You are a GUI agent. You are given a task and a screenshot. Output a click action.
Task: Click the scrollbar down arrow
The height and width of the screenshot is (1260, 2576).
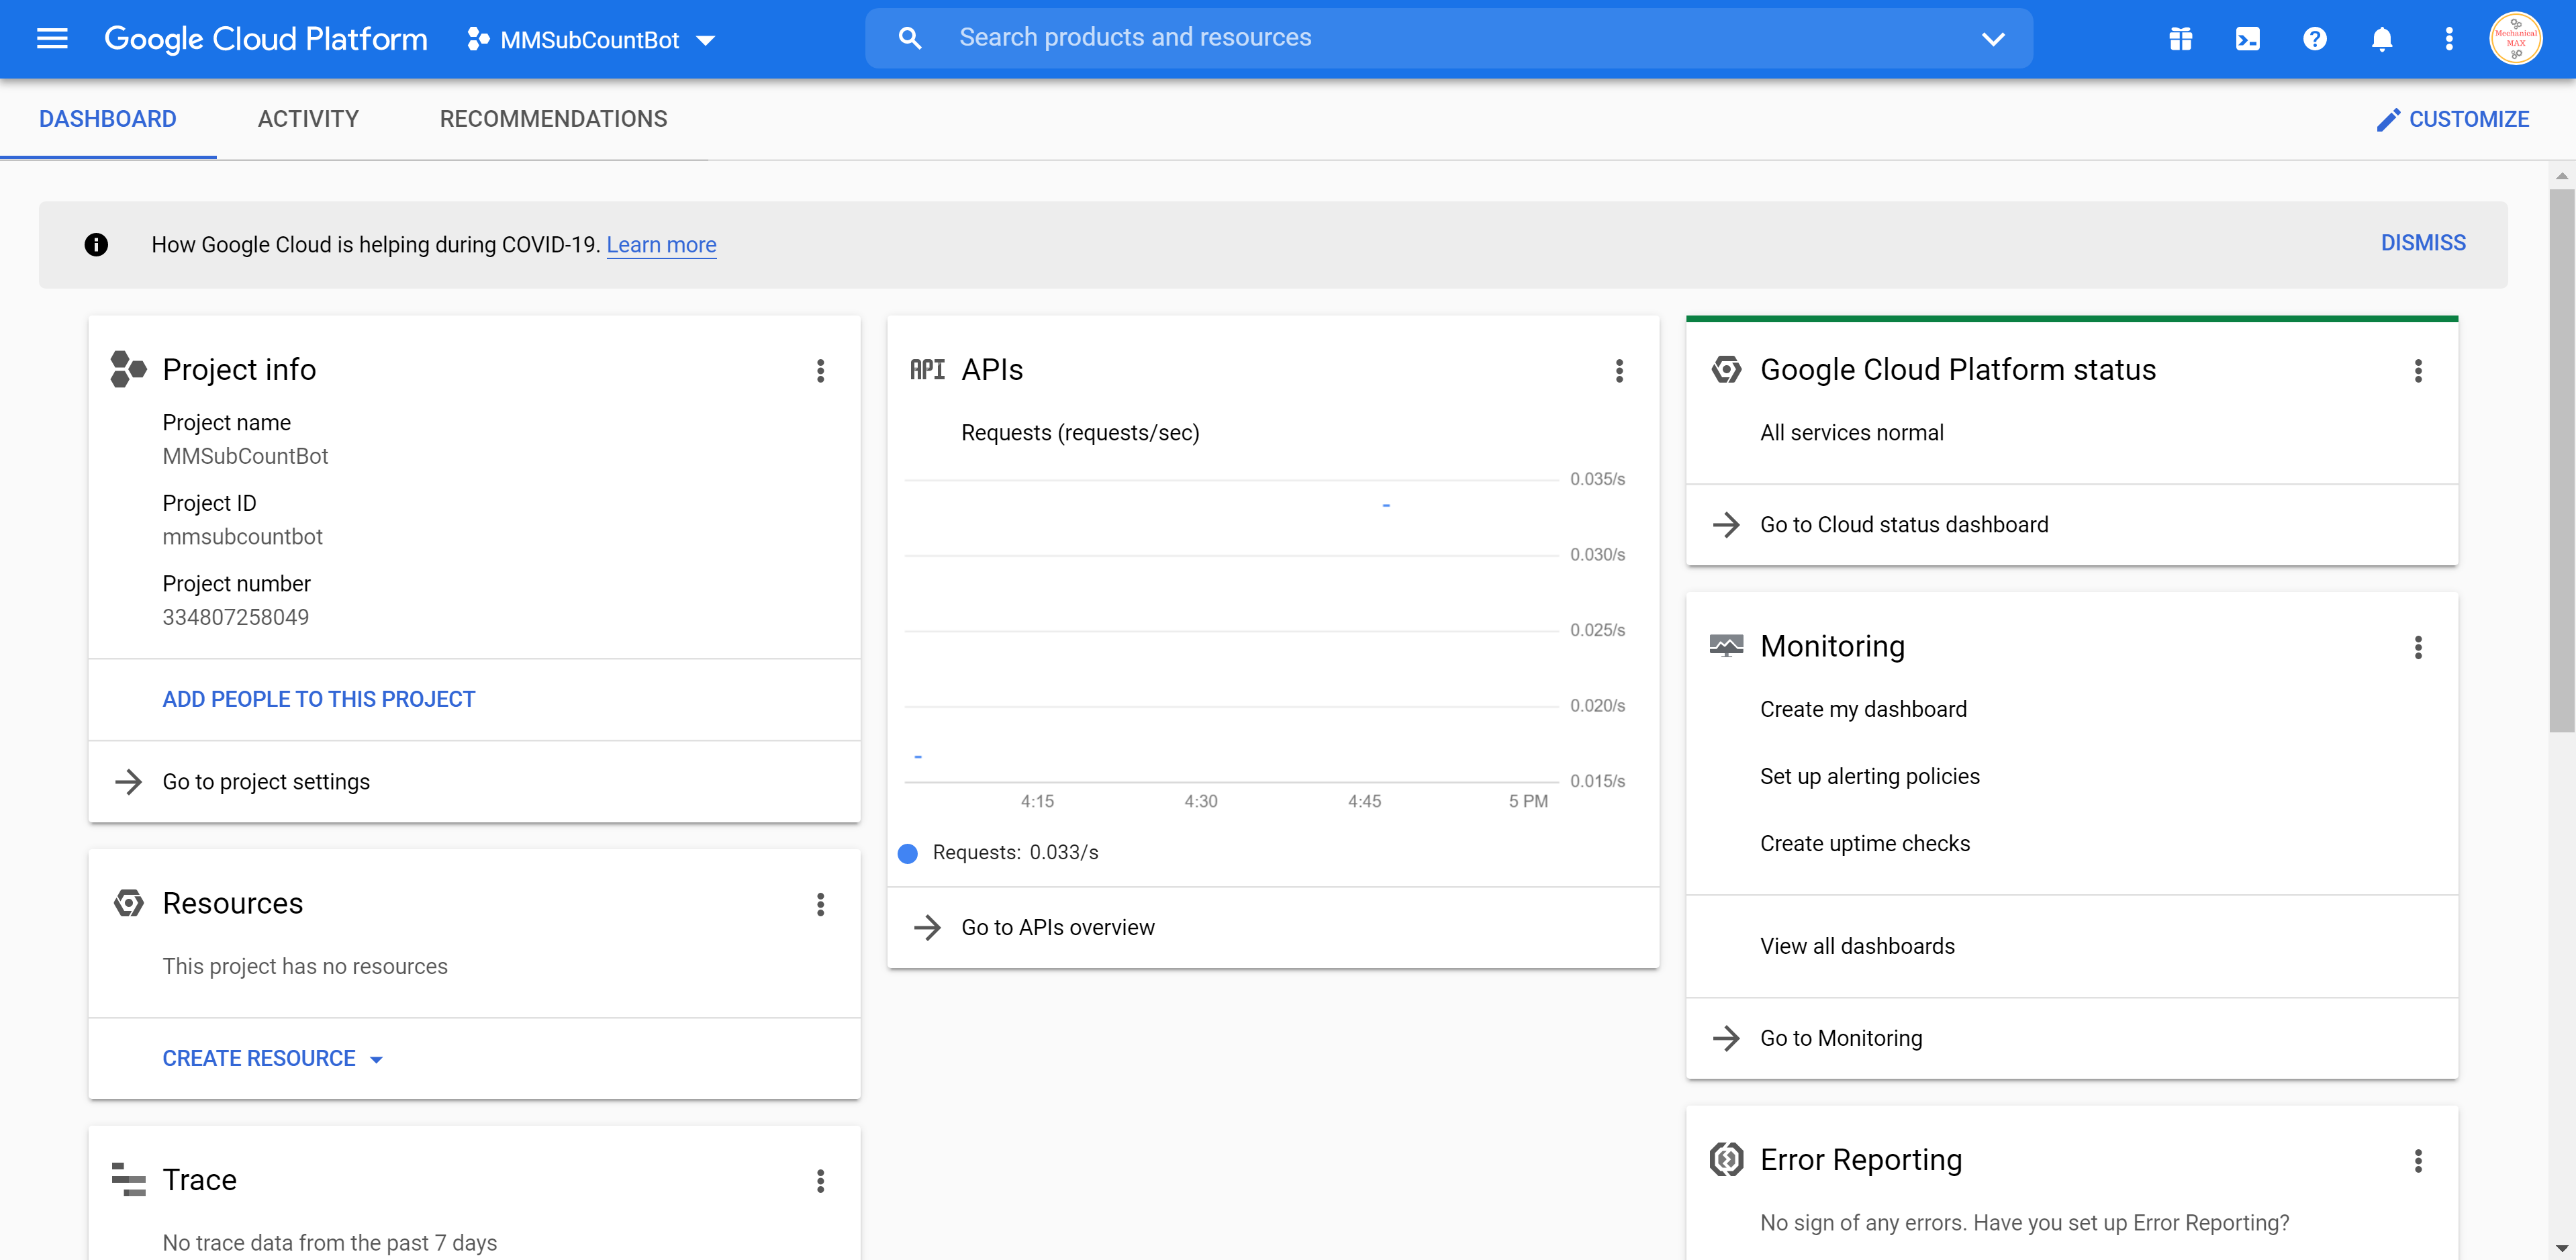(x=2561, y=1249)
